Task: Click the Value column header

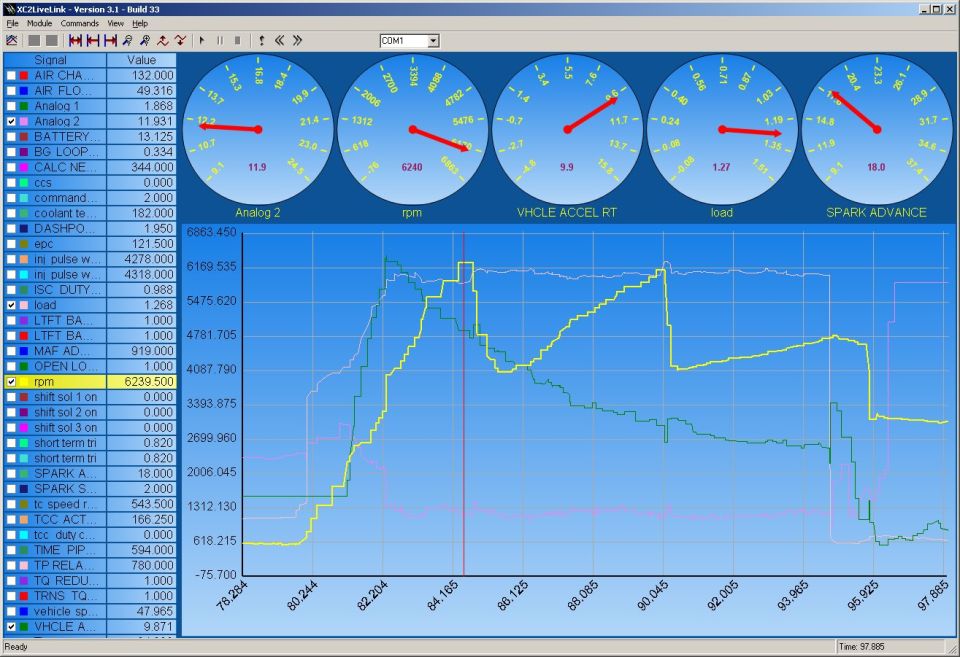Action: (141, 60)
